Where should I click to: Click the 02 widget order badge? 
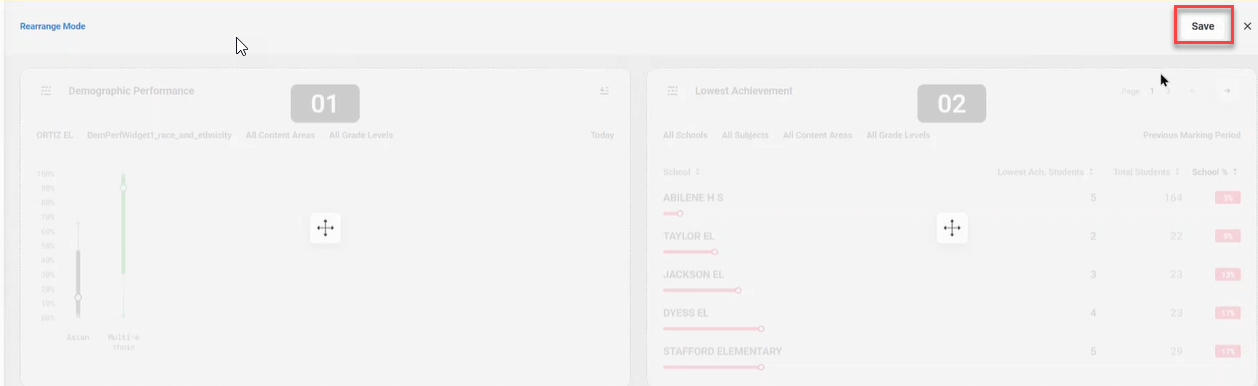pyautogui.click(x=952, y=104)
